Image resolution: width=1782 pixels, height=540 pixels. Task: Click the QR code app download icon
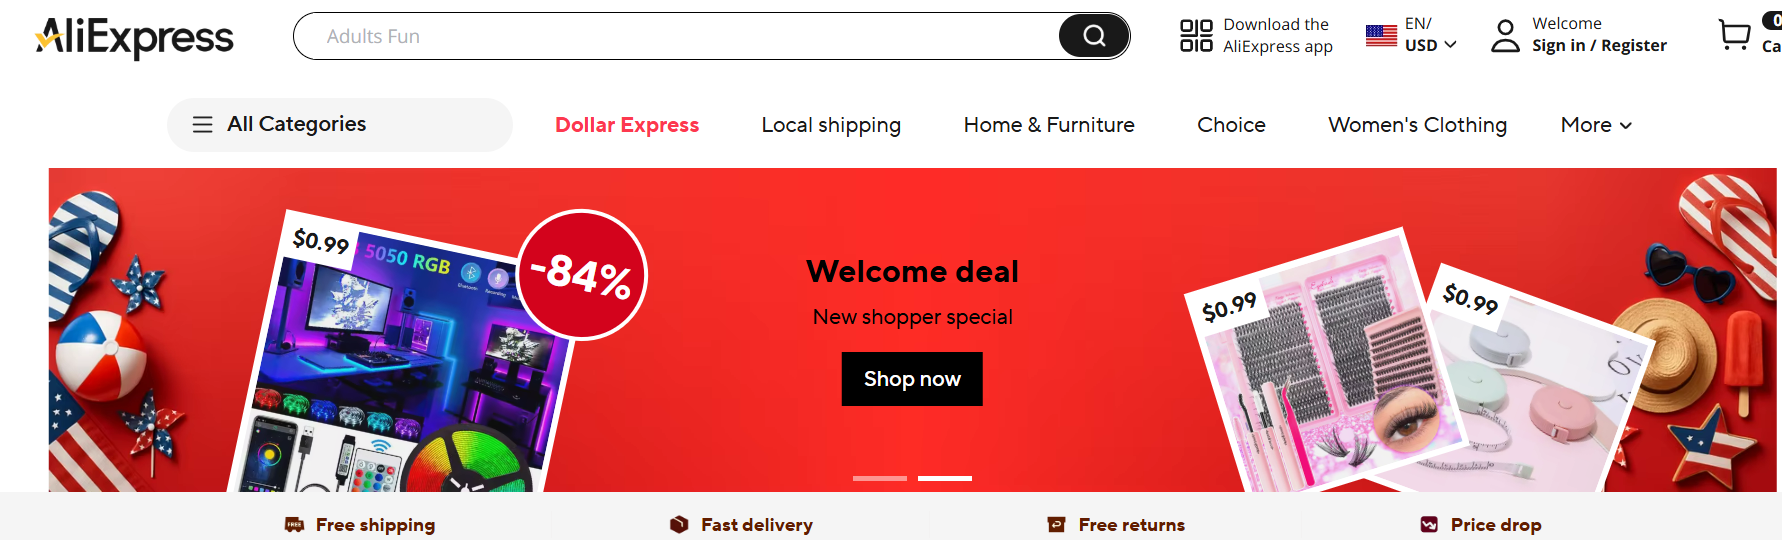[1196, 35]
